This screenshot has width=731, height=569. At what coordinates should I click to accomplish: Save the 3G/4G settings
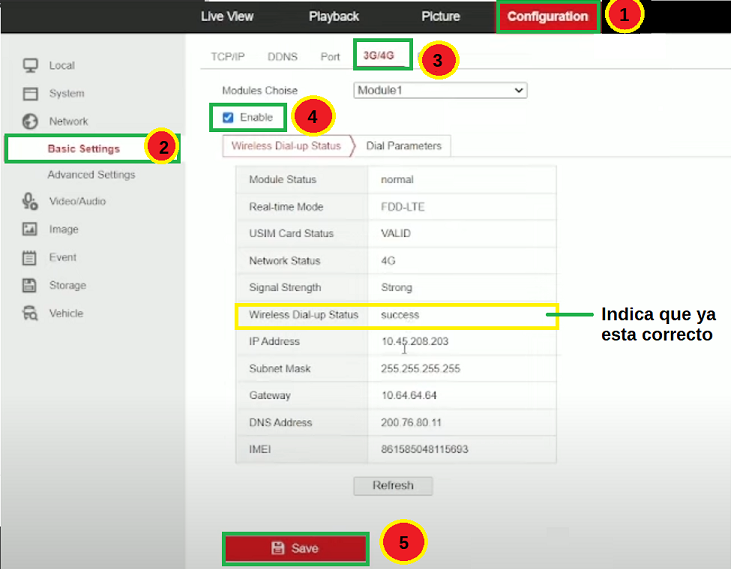click(x=296, y=548)
